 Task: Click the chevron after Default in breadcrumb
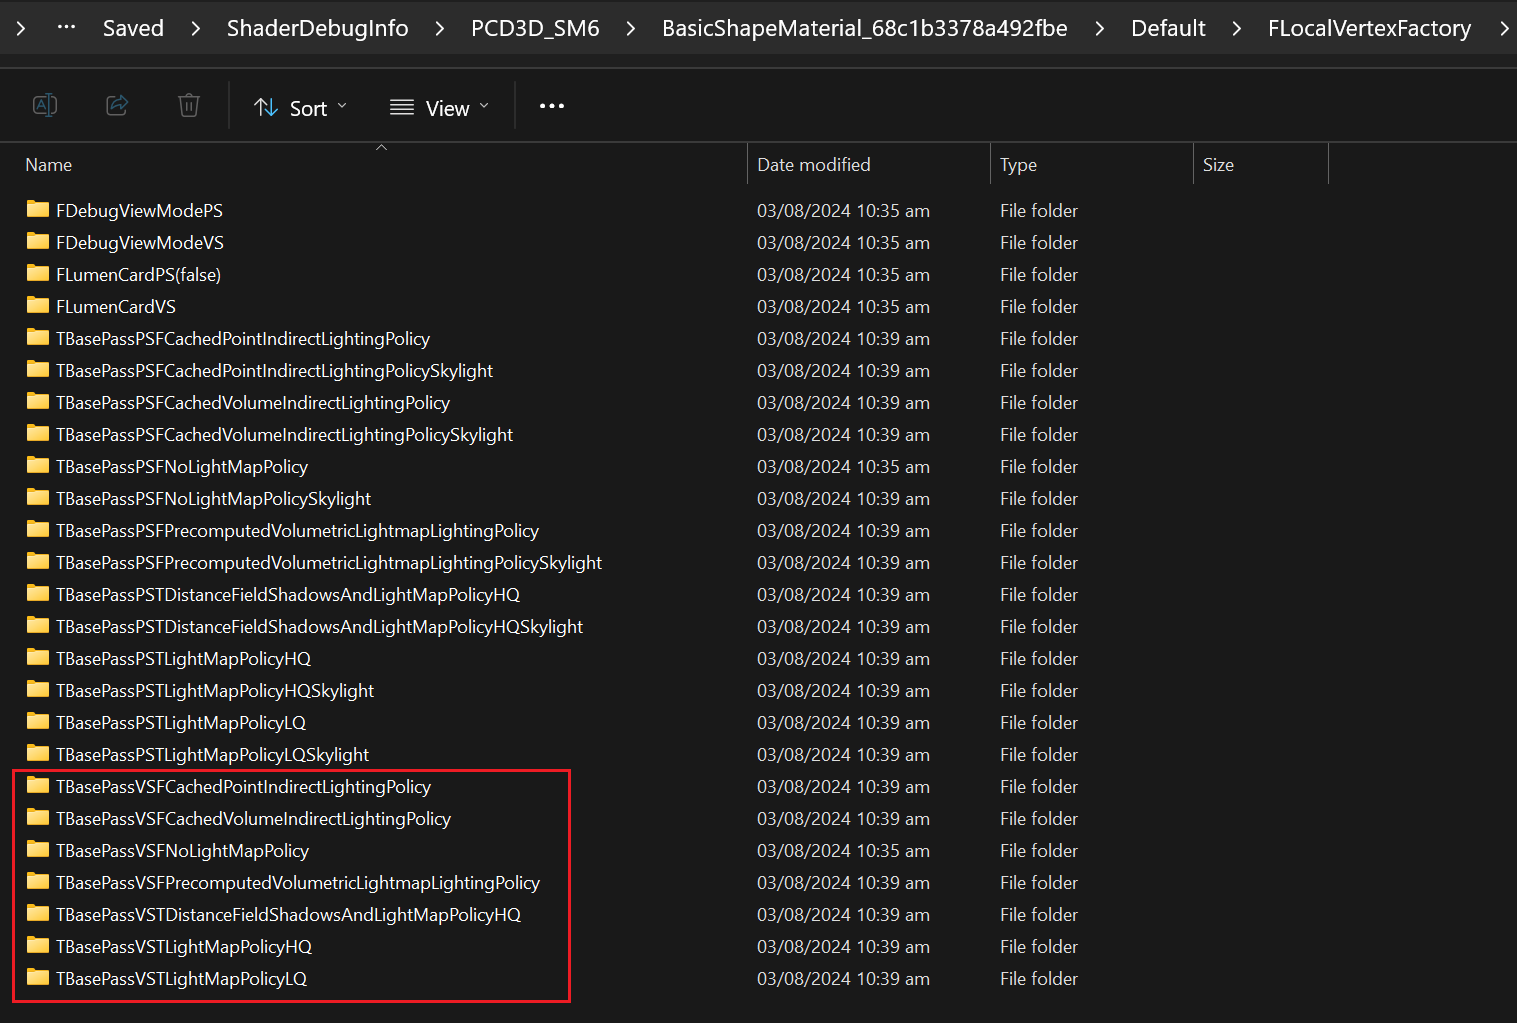[1237, 27]
